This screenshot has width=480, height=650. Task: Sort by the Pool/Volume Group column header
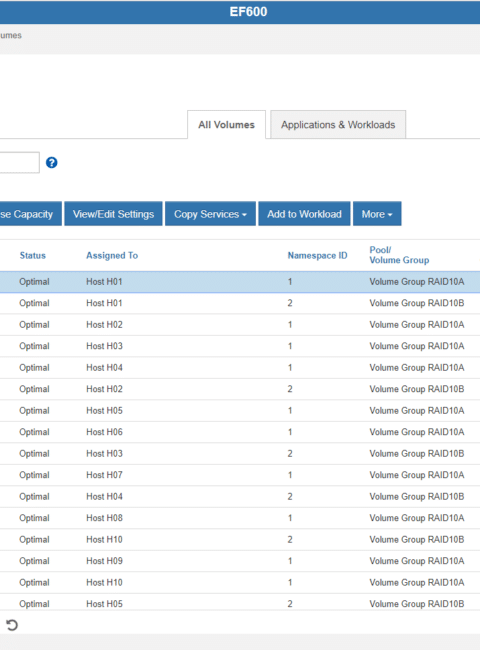(399, 255)
